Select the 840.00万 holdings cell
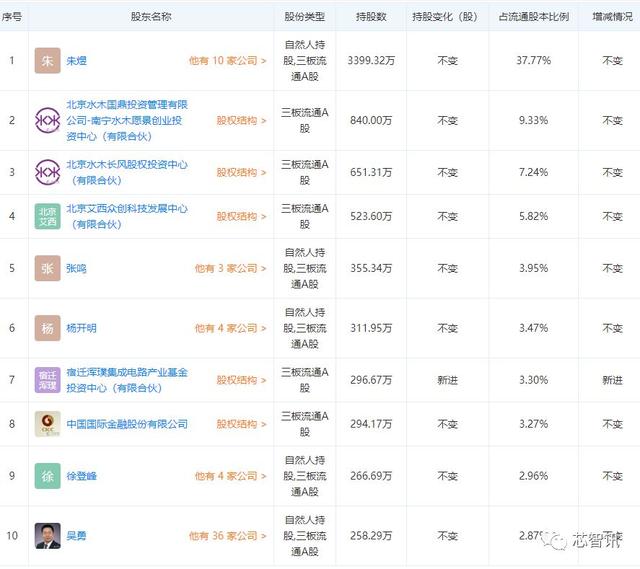The height and width of the screenshot is (569, 640). 371,120
